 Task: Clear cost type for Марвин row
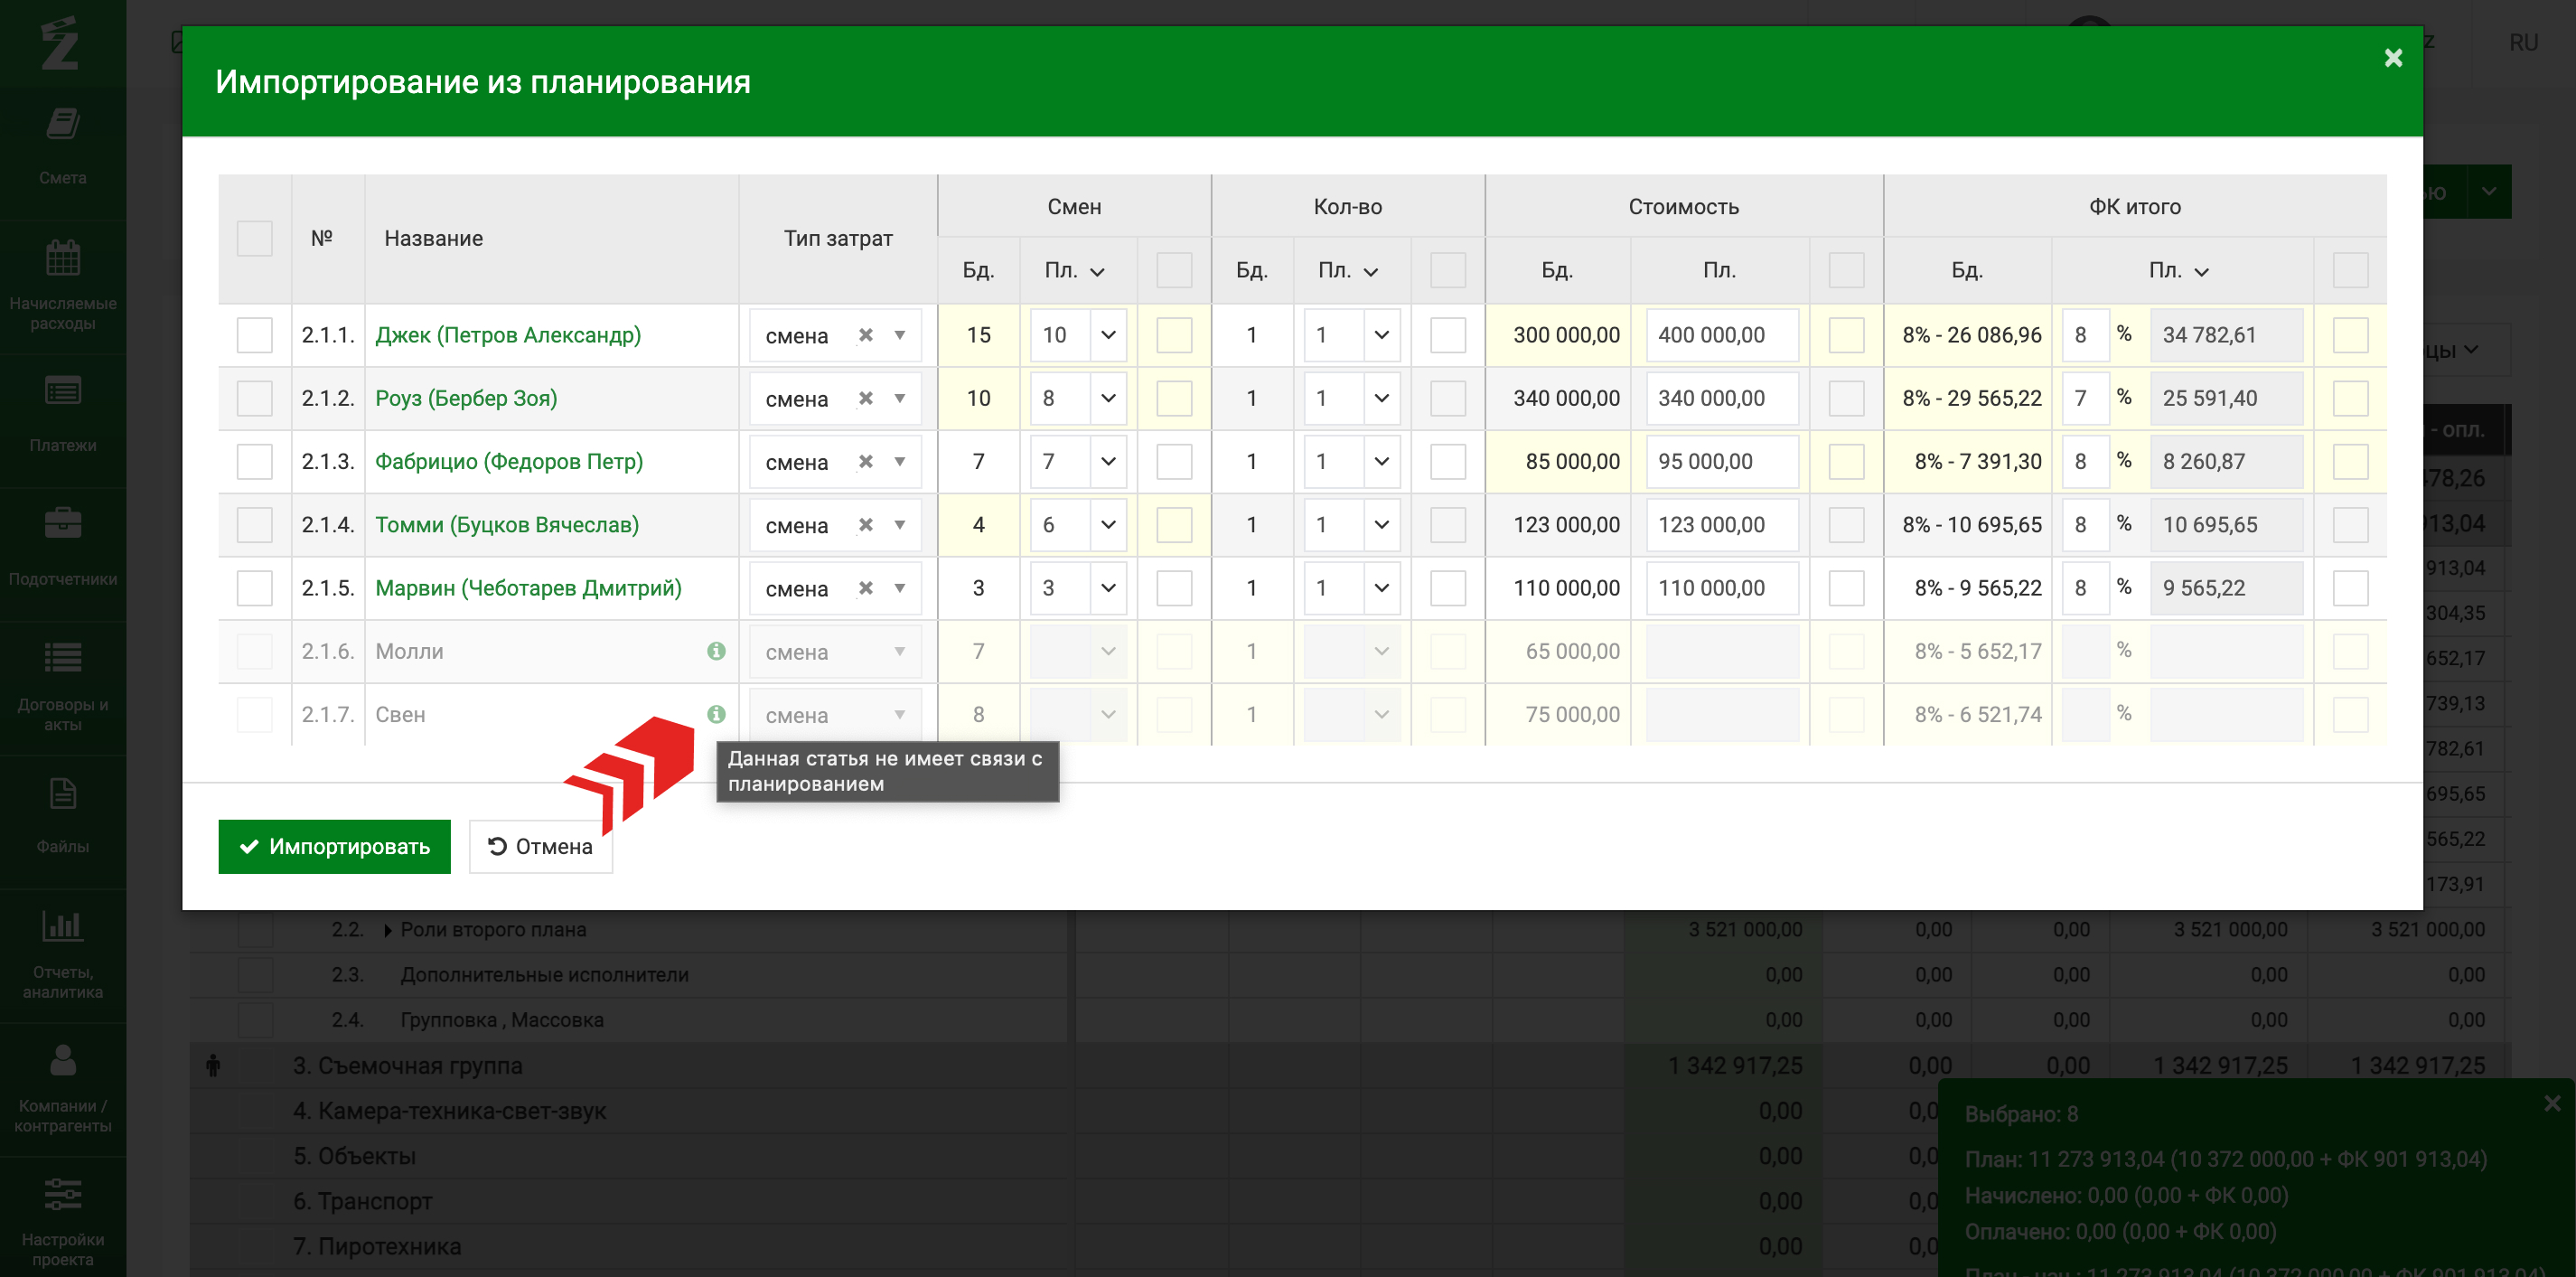coord(866,588)
